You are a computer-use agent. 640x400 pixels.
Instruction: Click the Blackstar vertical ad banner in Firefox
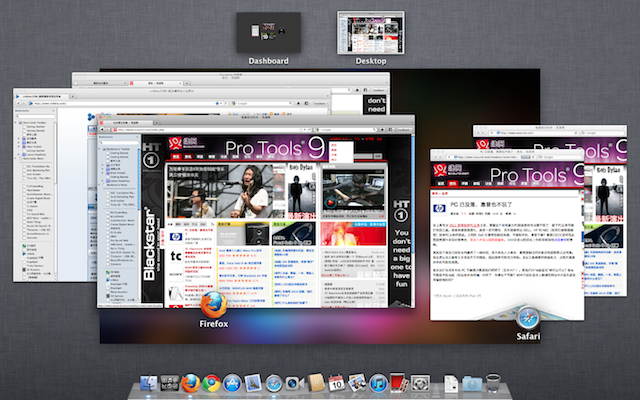(x=152, y=245)
